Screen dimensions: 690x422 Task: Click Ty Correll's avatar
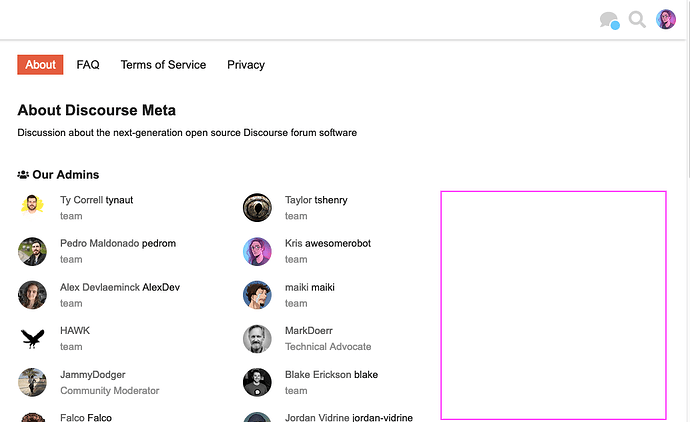(32, 207)
